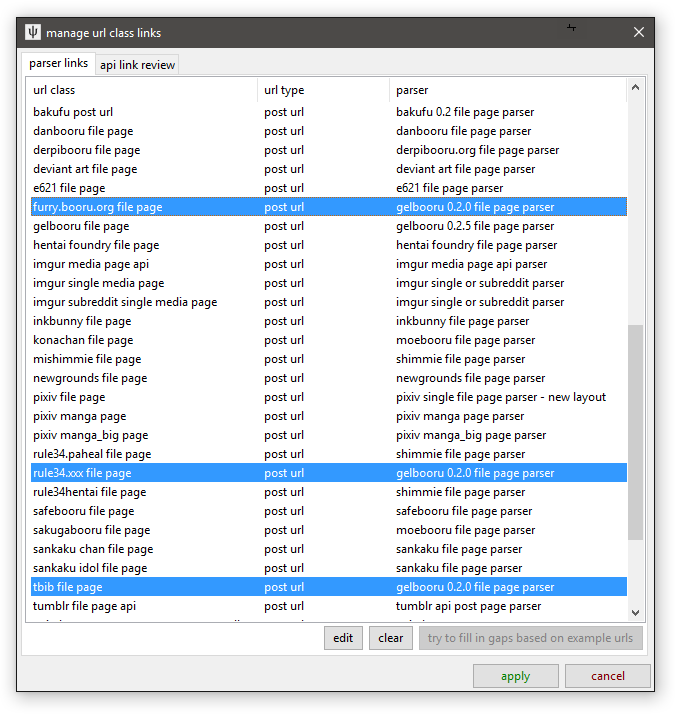The height and width of the screenshot is (715, 675).
Task: Close the manage url class links dialog
Action: 639,32
